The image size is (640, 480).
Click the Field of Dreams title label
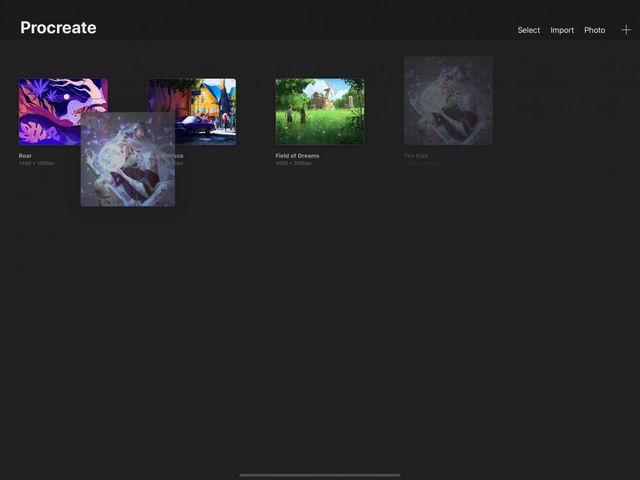[297, 156]
